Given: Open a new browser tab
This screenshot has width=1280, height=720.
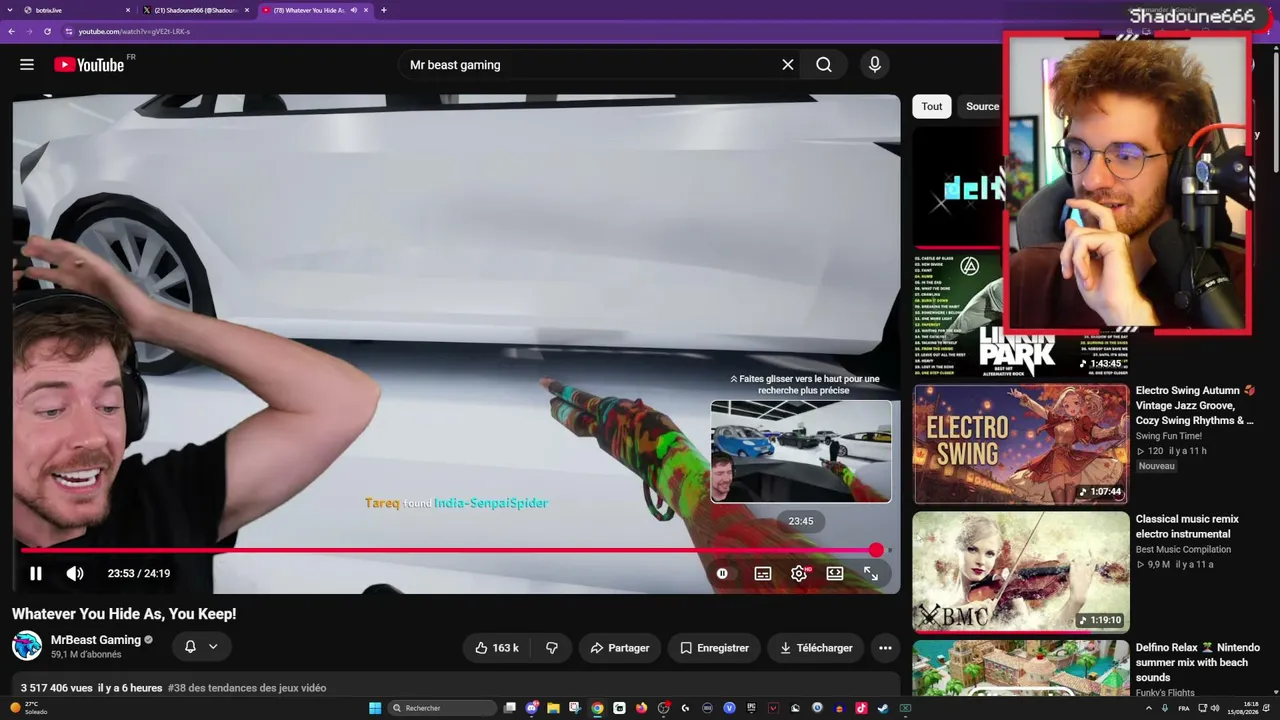Looking at the screenshot, I should tap(384, 10).
